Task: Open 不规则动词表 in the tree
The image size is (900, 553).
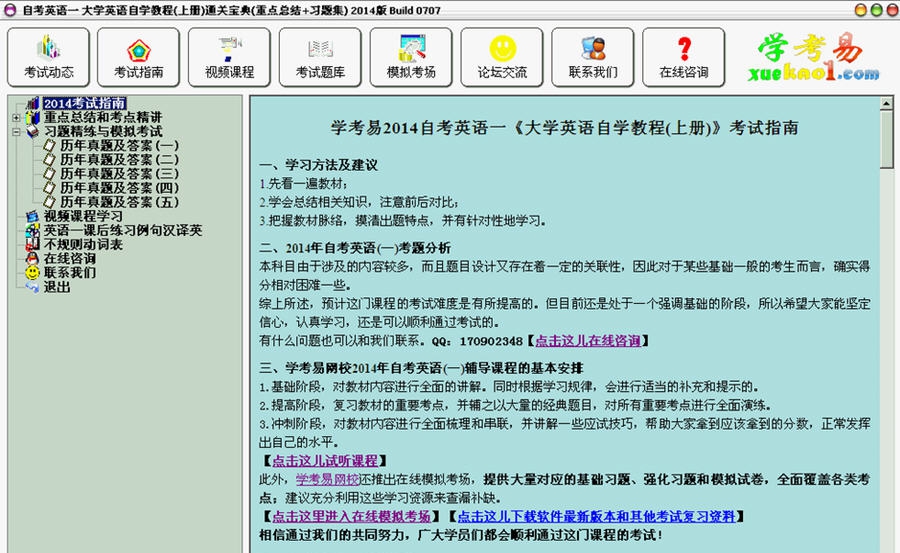Action: click(x=83, y=245)
